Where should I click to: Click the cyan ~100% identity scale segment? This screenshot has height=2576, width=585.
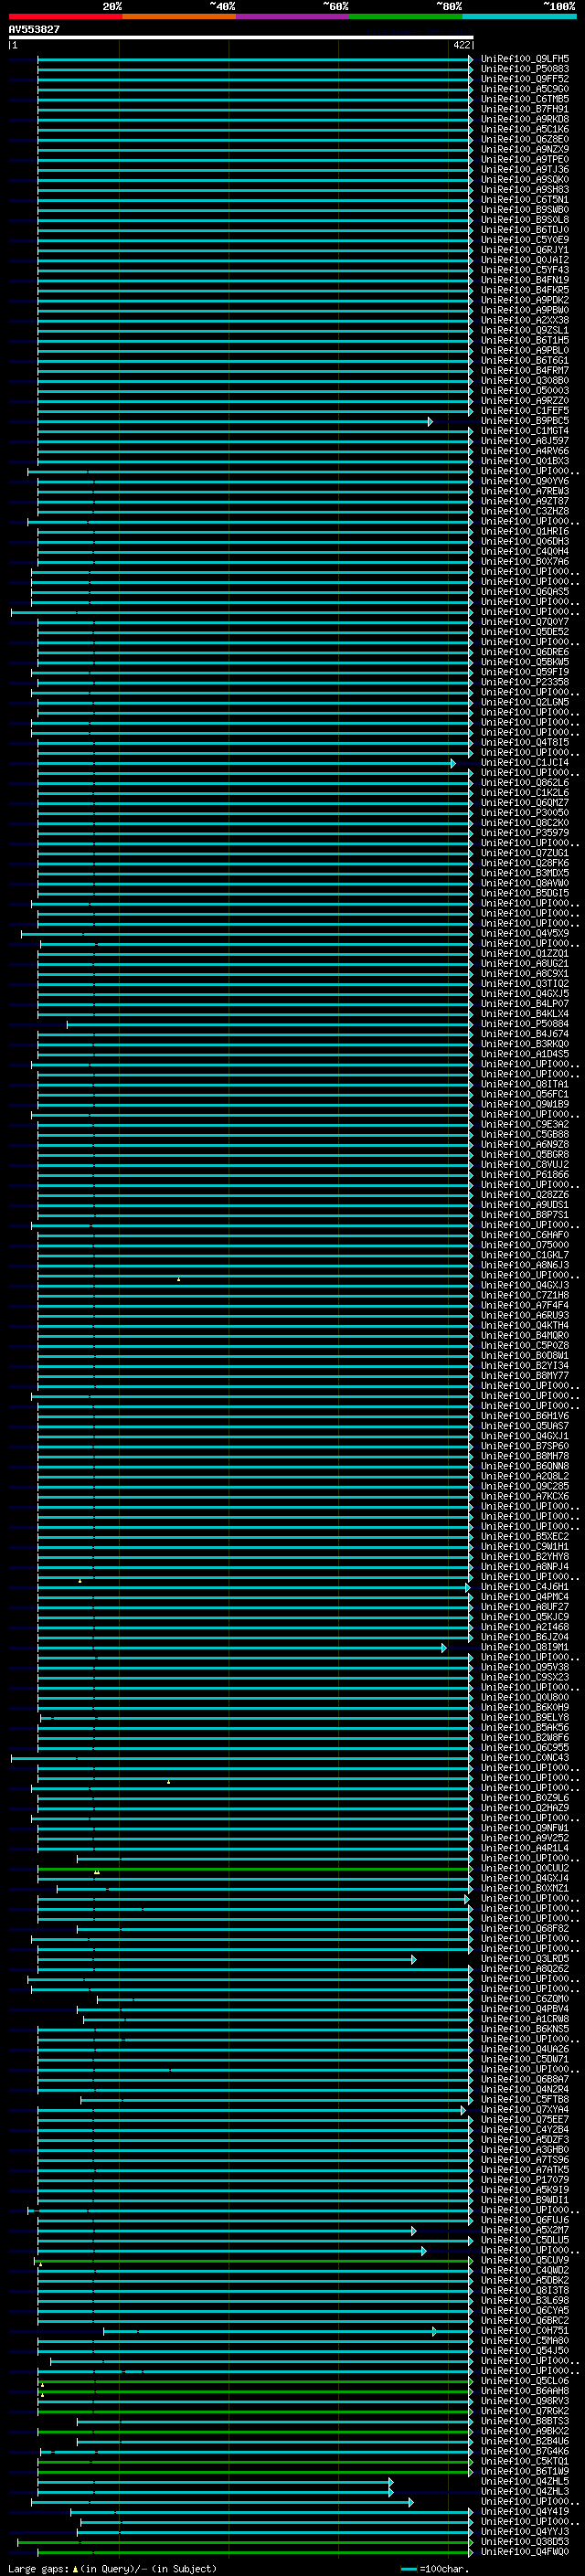pos(519,16)
